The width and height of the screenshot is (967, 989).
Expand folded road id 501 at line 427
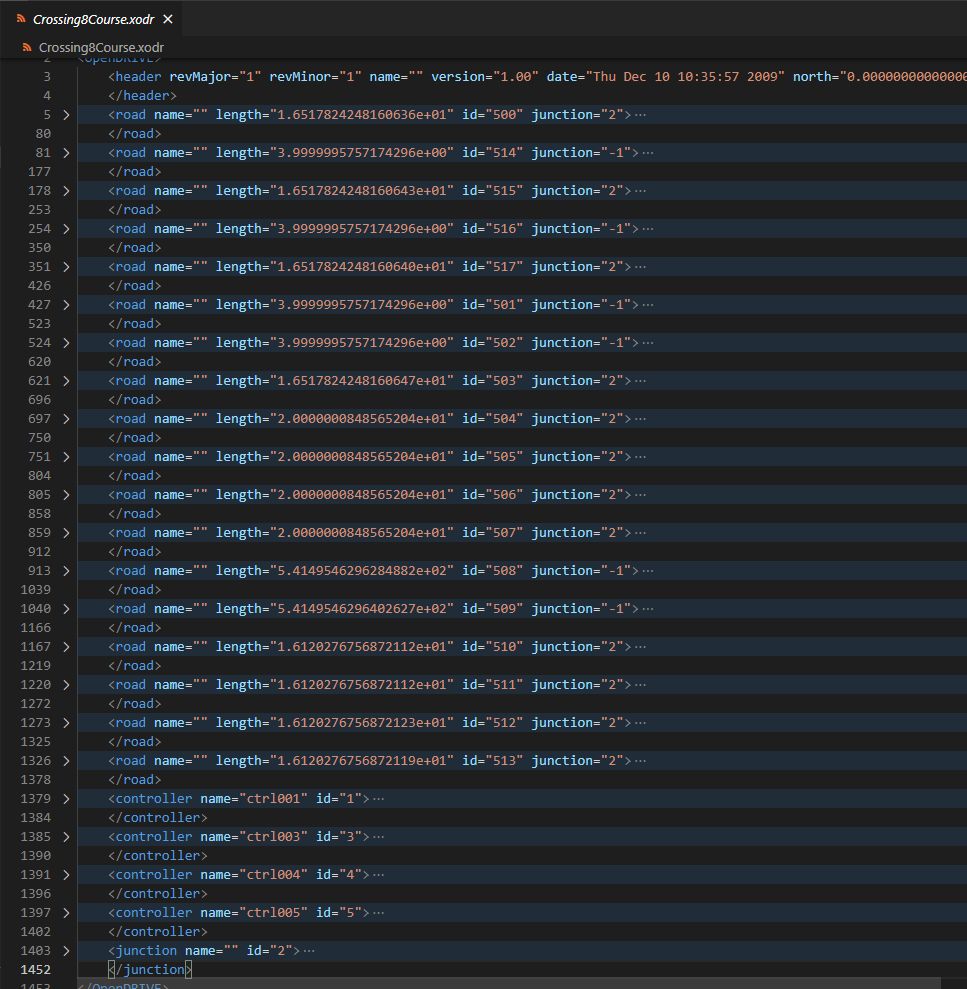[x=66, y=305]
